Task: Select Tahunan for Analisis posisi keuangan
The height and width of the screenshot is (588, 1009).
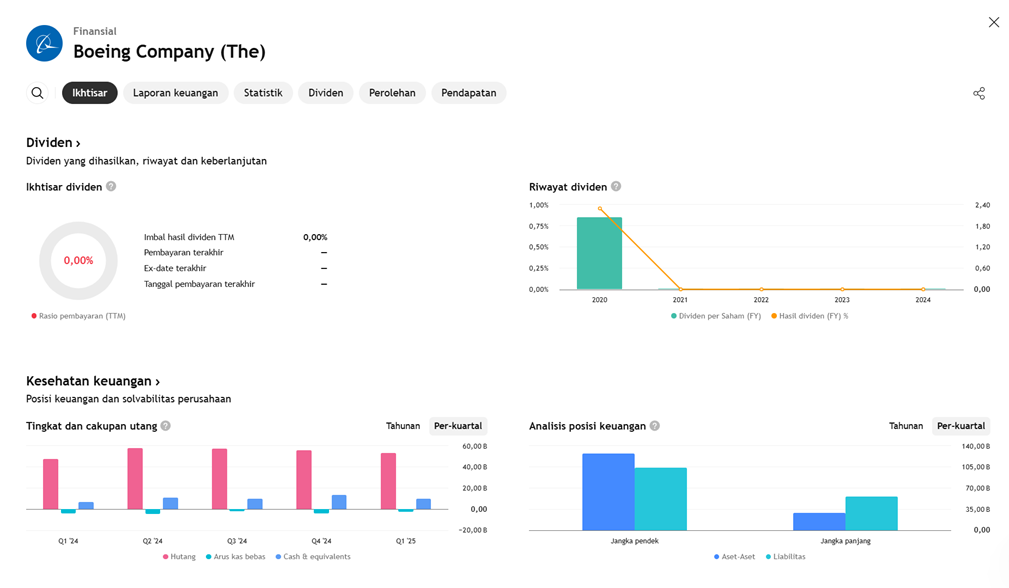Action: [x=906, y=426]
